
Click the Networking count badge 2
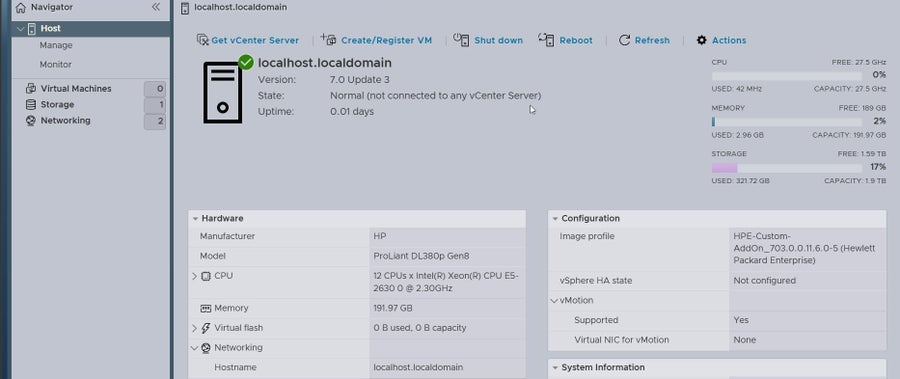155,121
